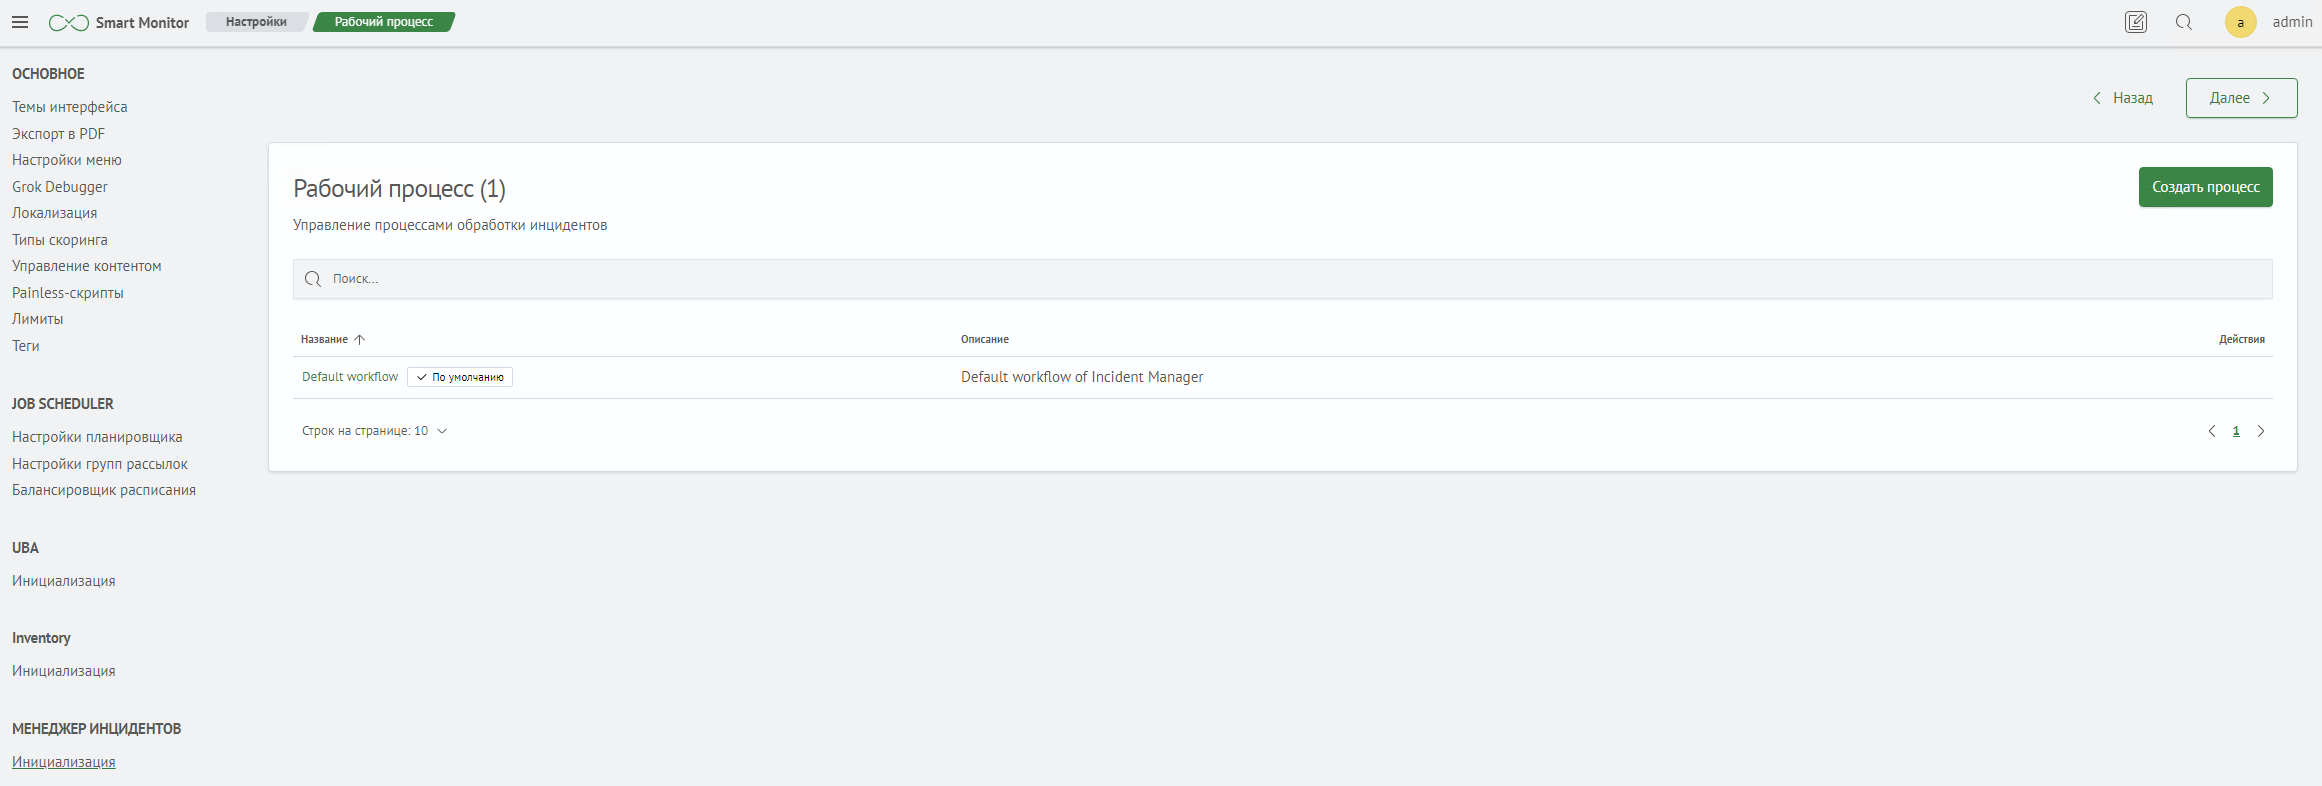Open Темы интерфейса settings

coord(70,107)
